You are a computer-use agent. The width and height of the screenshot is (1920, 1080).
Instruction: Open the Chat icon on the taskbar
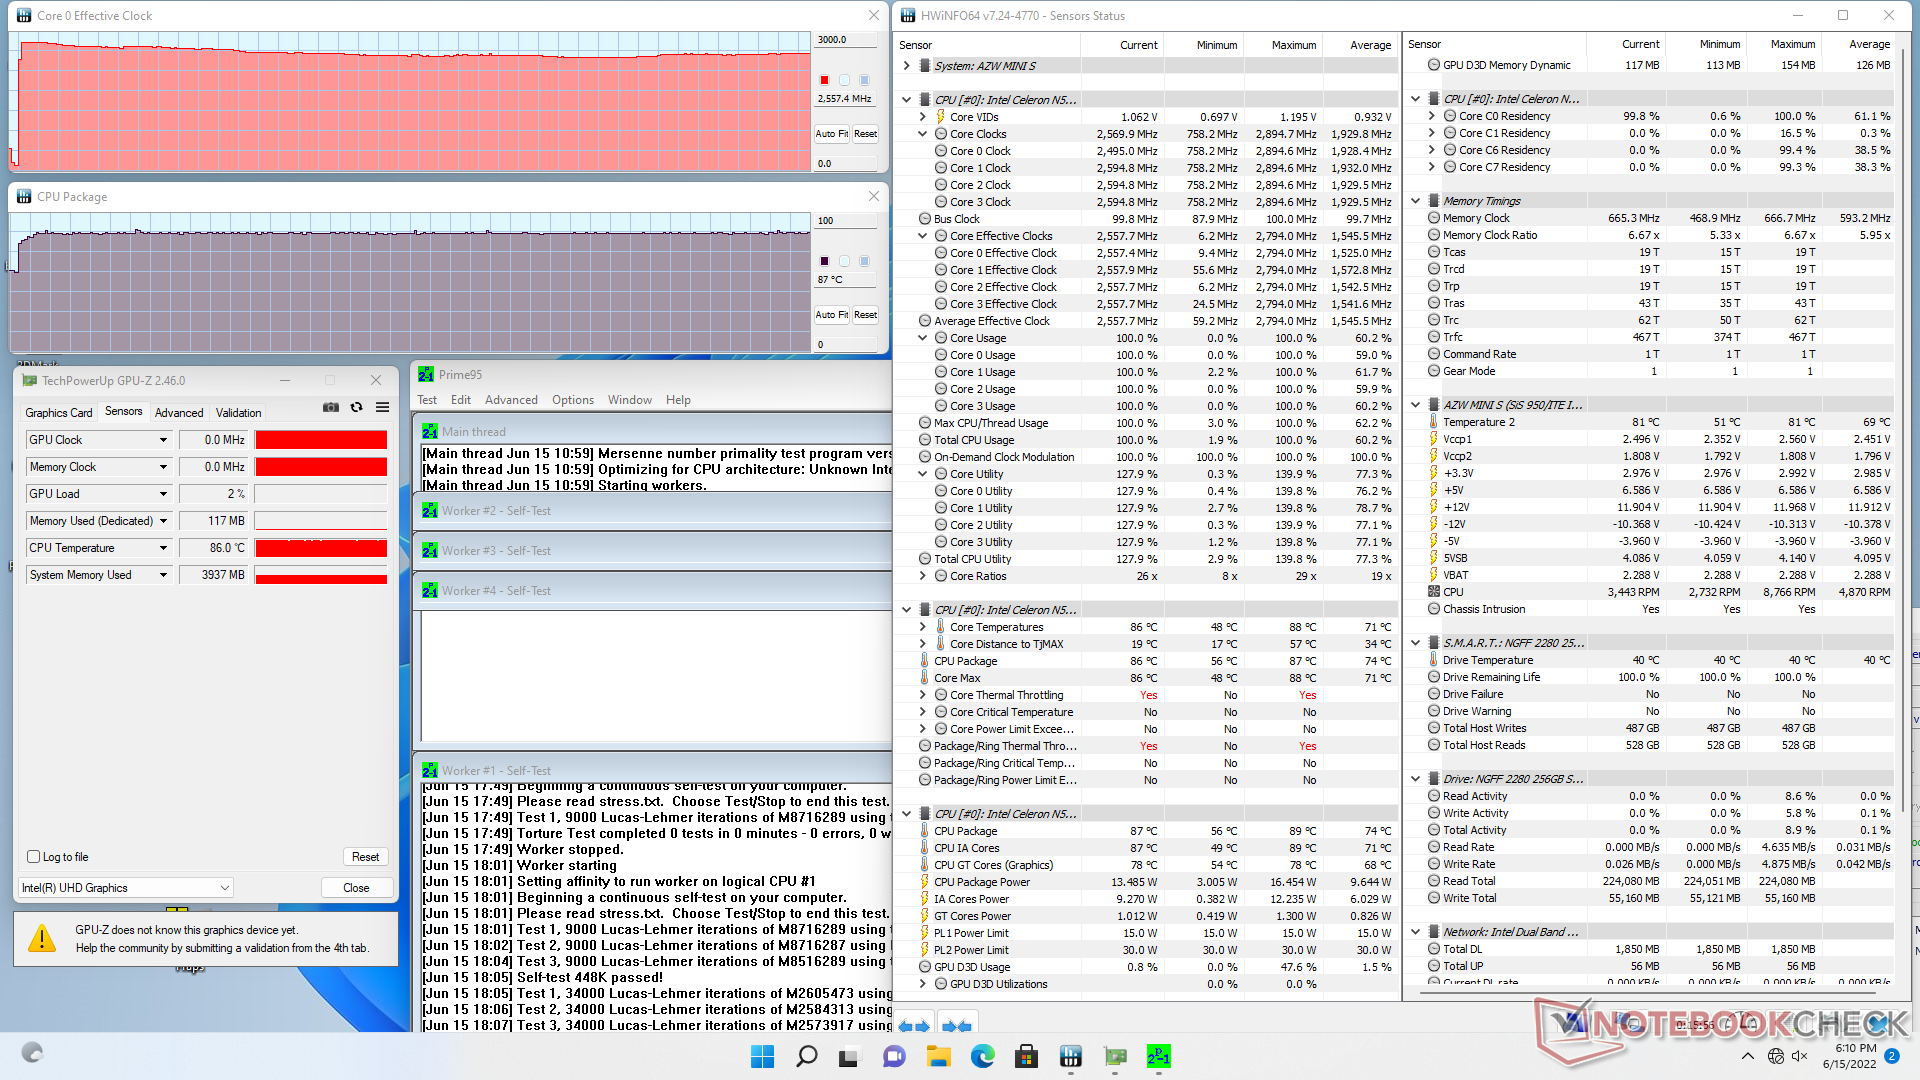894,1056
